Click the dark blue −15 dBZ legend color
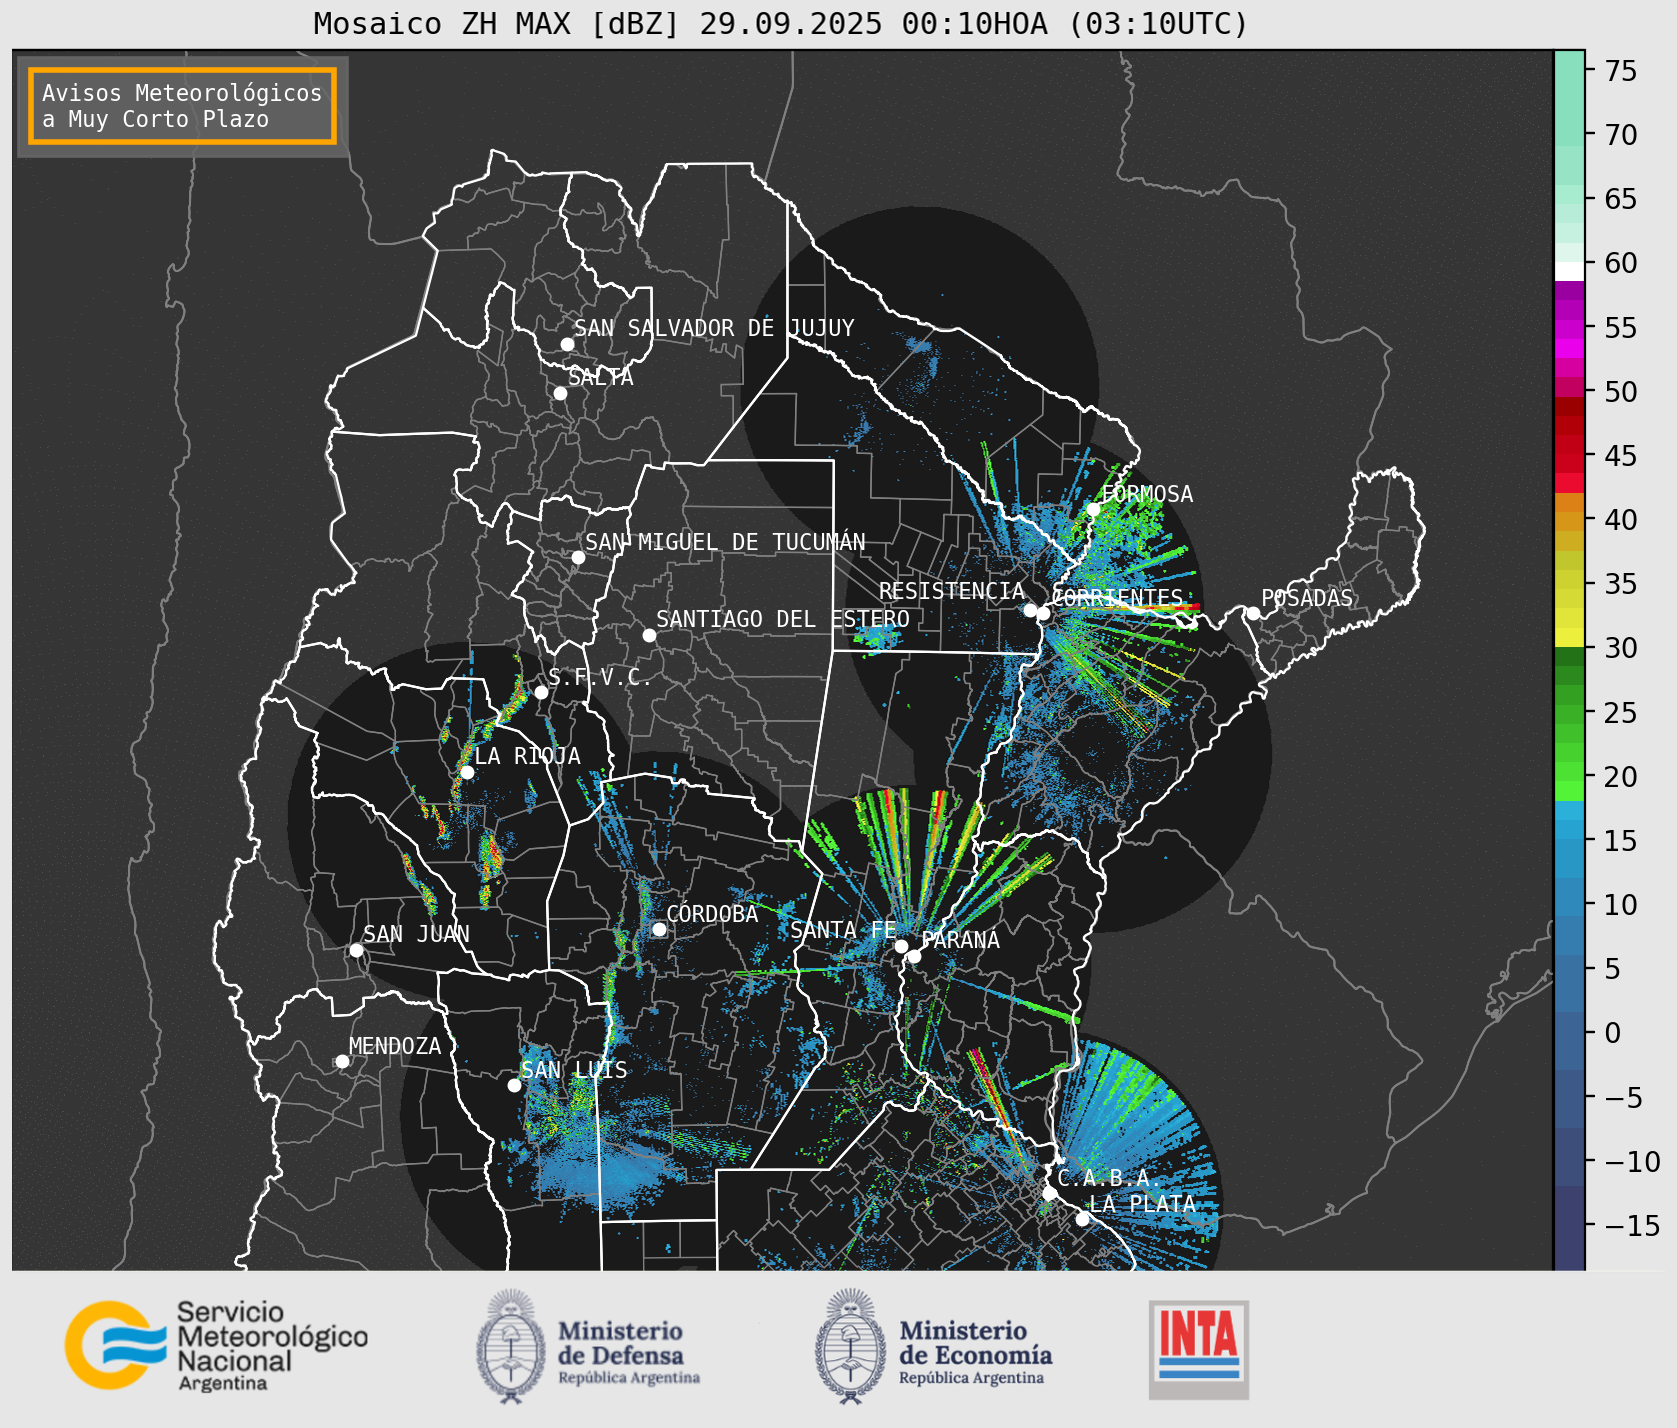This screenshot has height=1428, width=1677. pos(1569,1226)
